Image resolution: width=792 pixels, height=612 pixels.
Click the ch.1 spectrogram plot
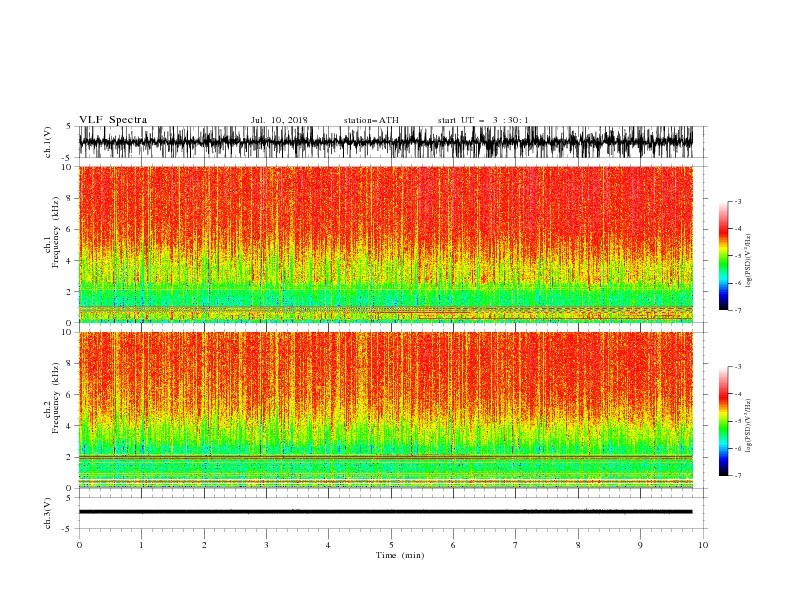pyautogui.click(x=385, y=244)
